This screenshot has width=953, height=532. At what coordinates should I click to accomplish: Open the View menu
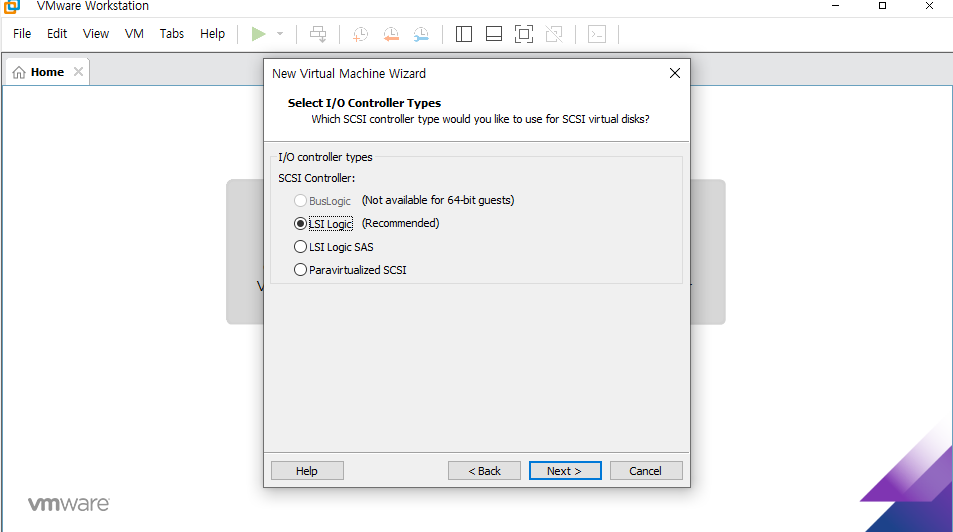(96, 33)
